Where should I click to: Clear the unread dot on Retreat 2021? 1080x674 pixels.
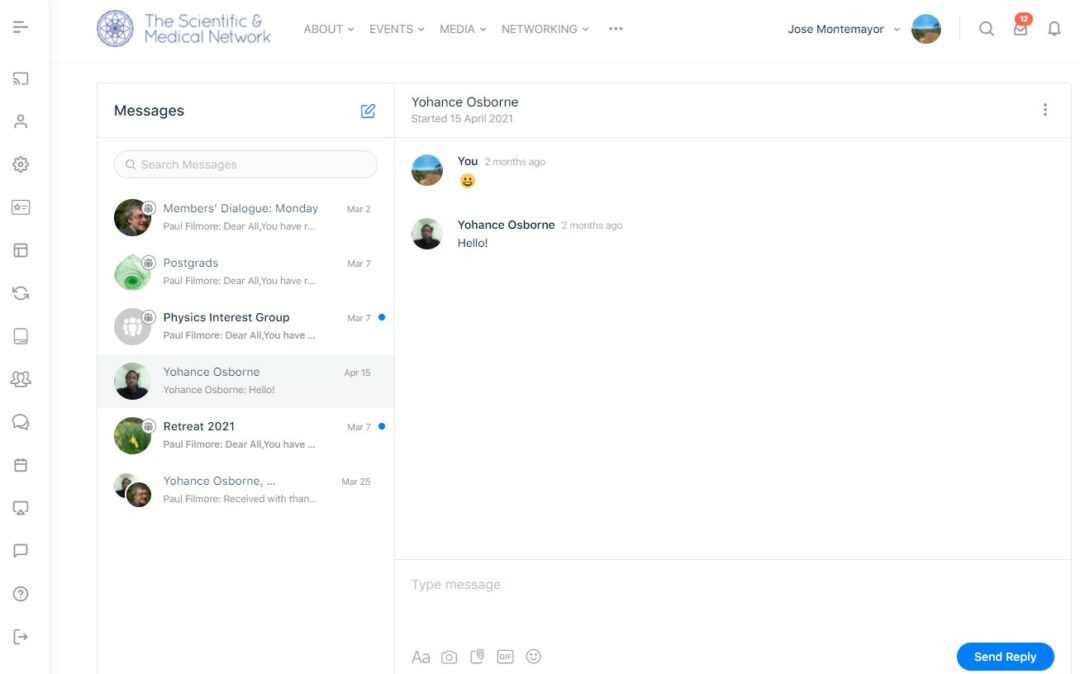(380, 425)
